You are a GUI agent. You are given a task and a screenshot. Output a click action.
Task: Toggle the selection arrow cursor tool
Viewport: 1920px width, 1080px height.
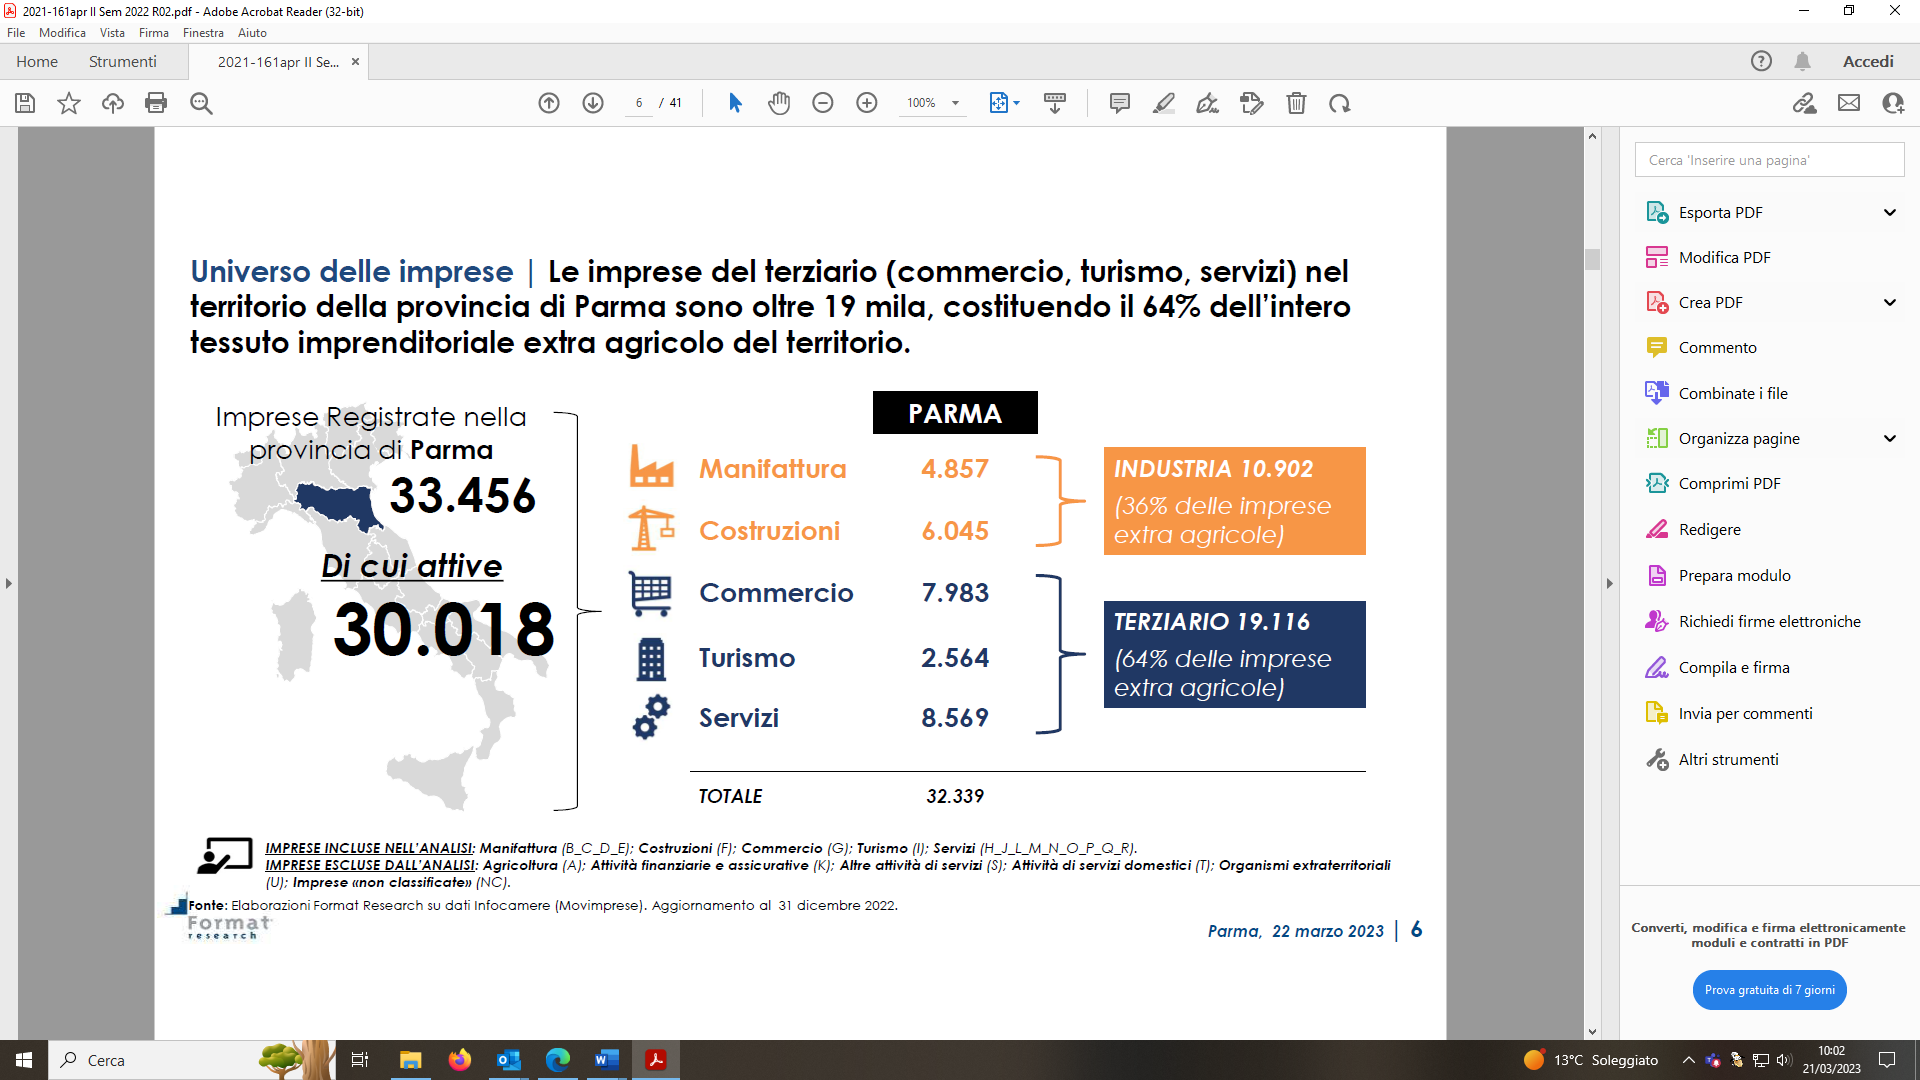[735, 103]
